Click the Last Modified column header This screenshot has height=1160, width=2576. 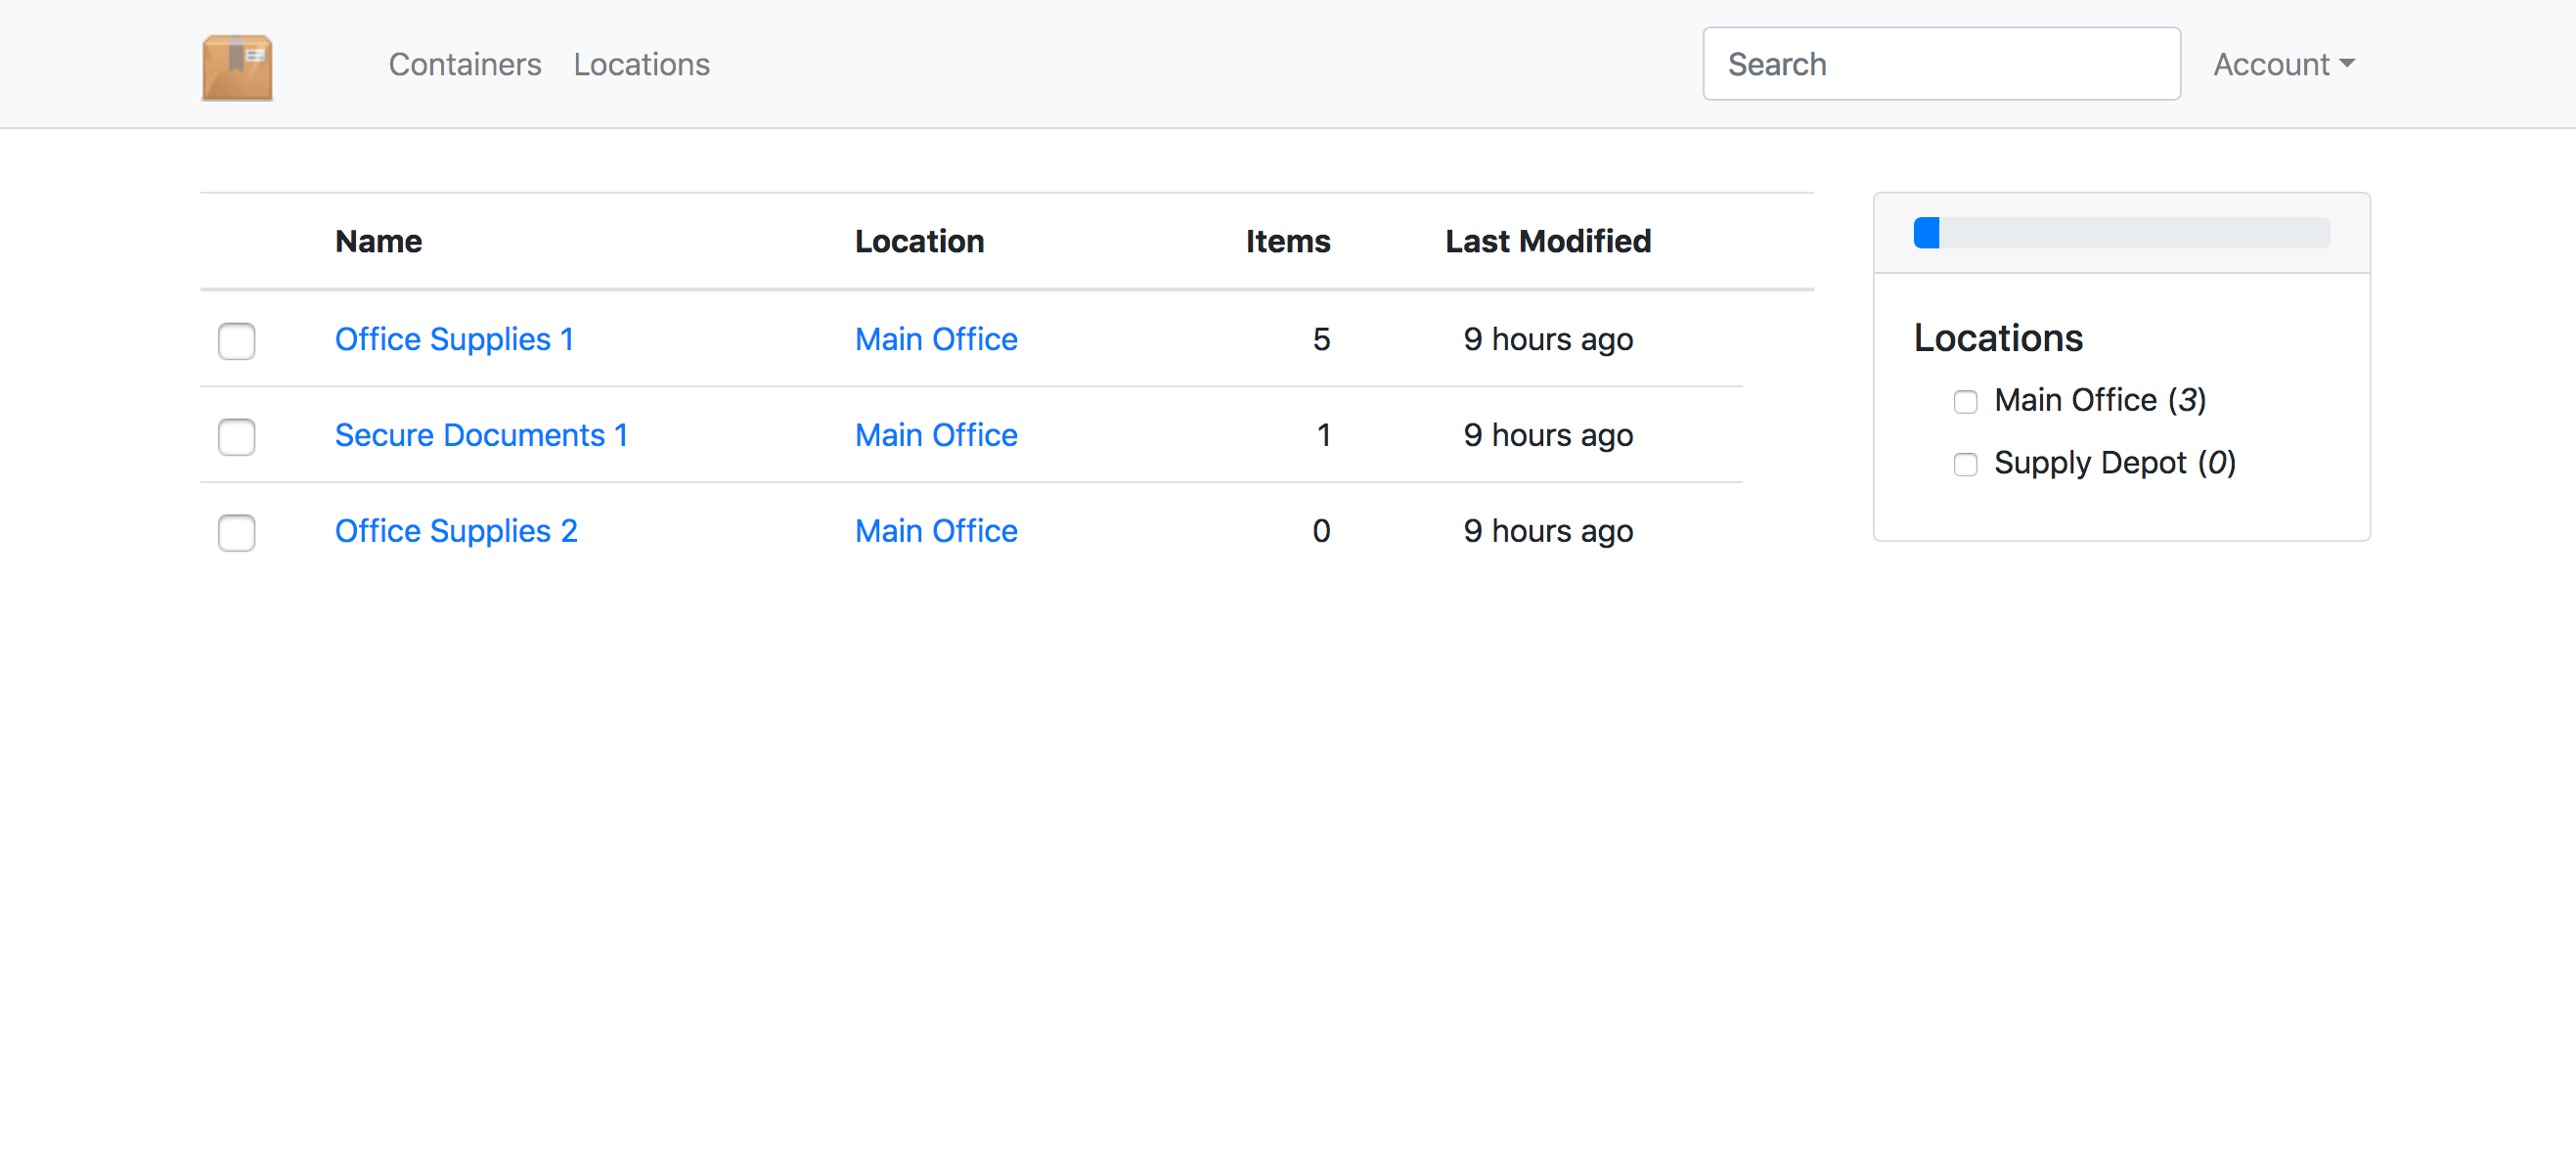coord(1547,241)
